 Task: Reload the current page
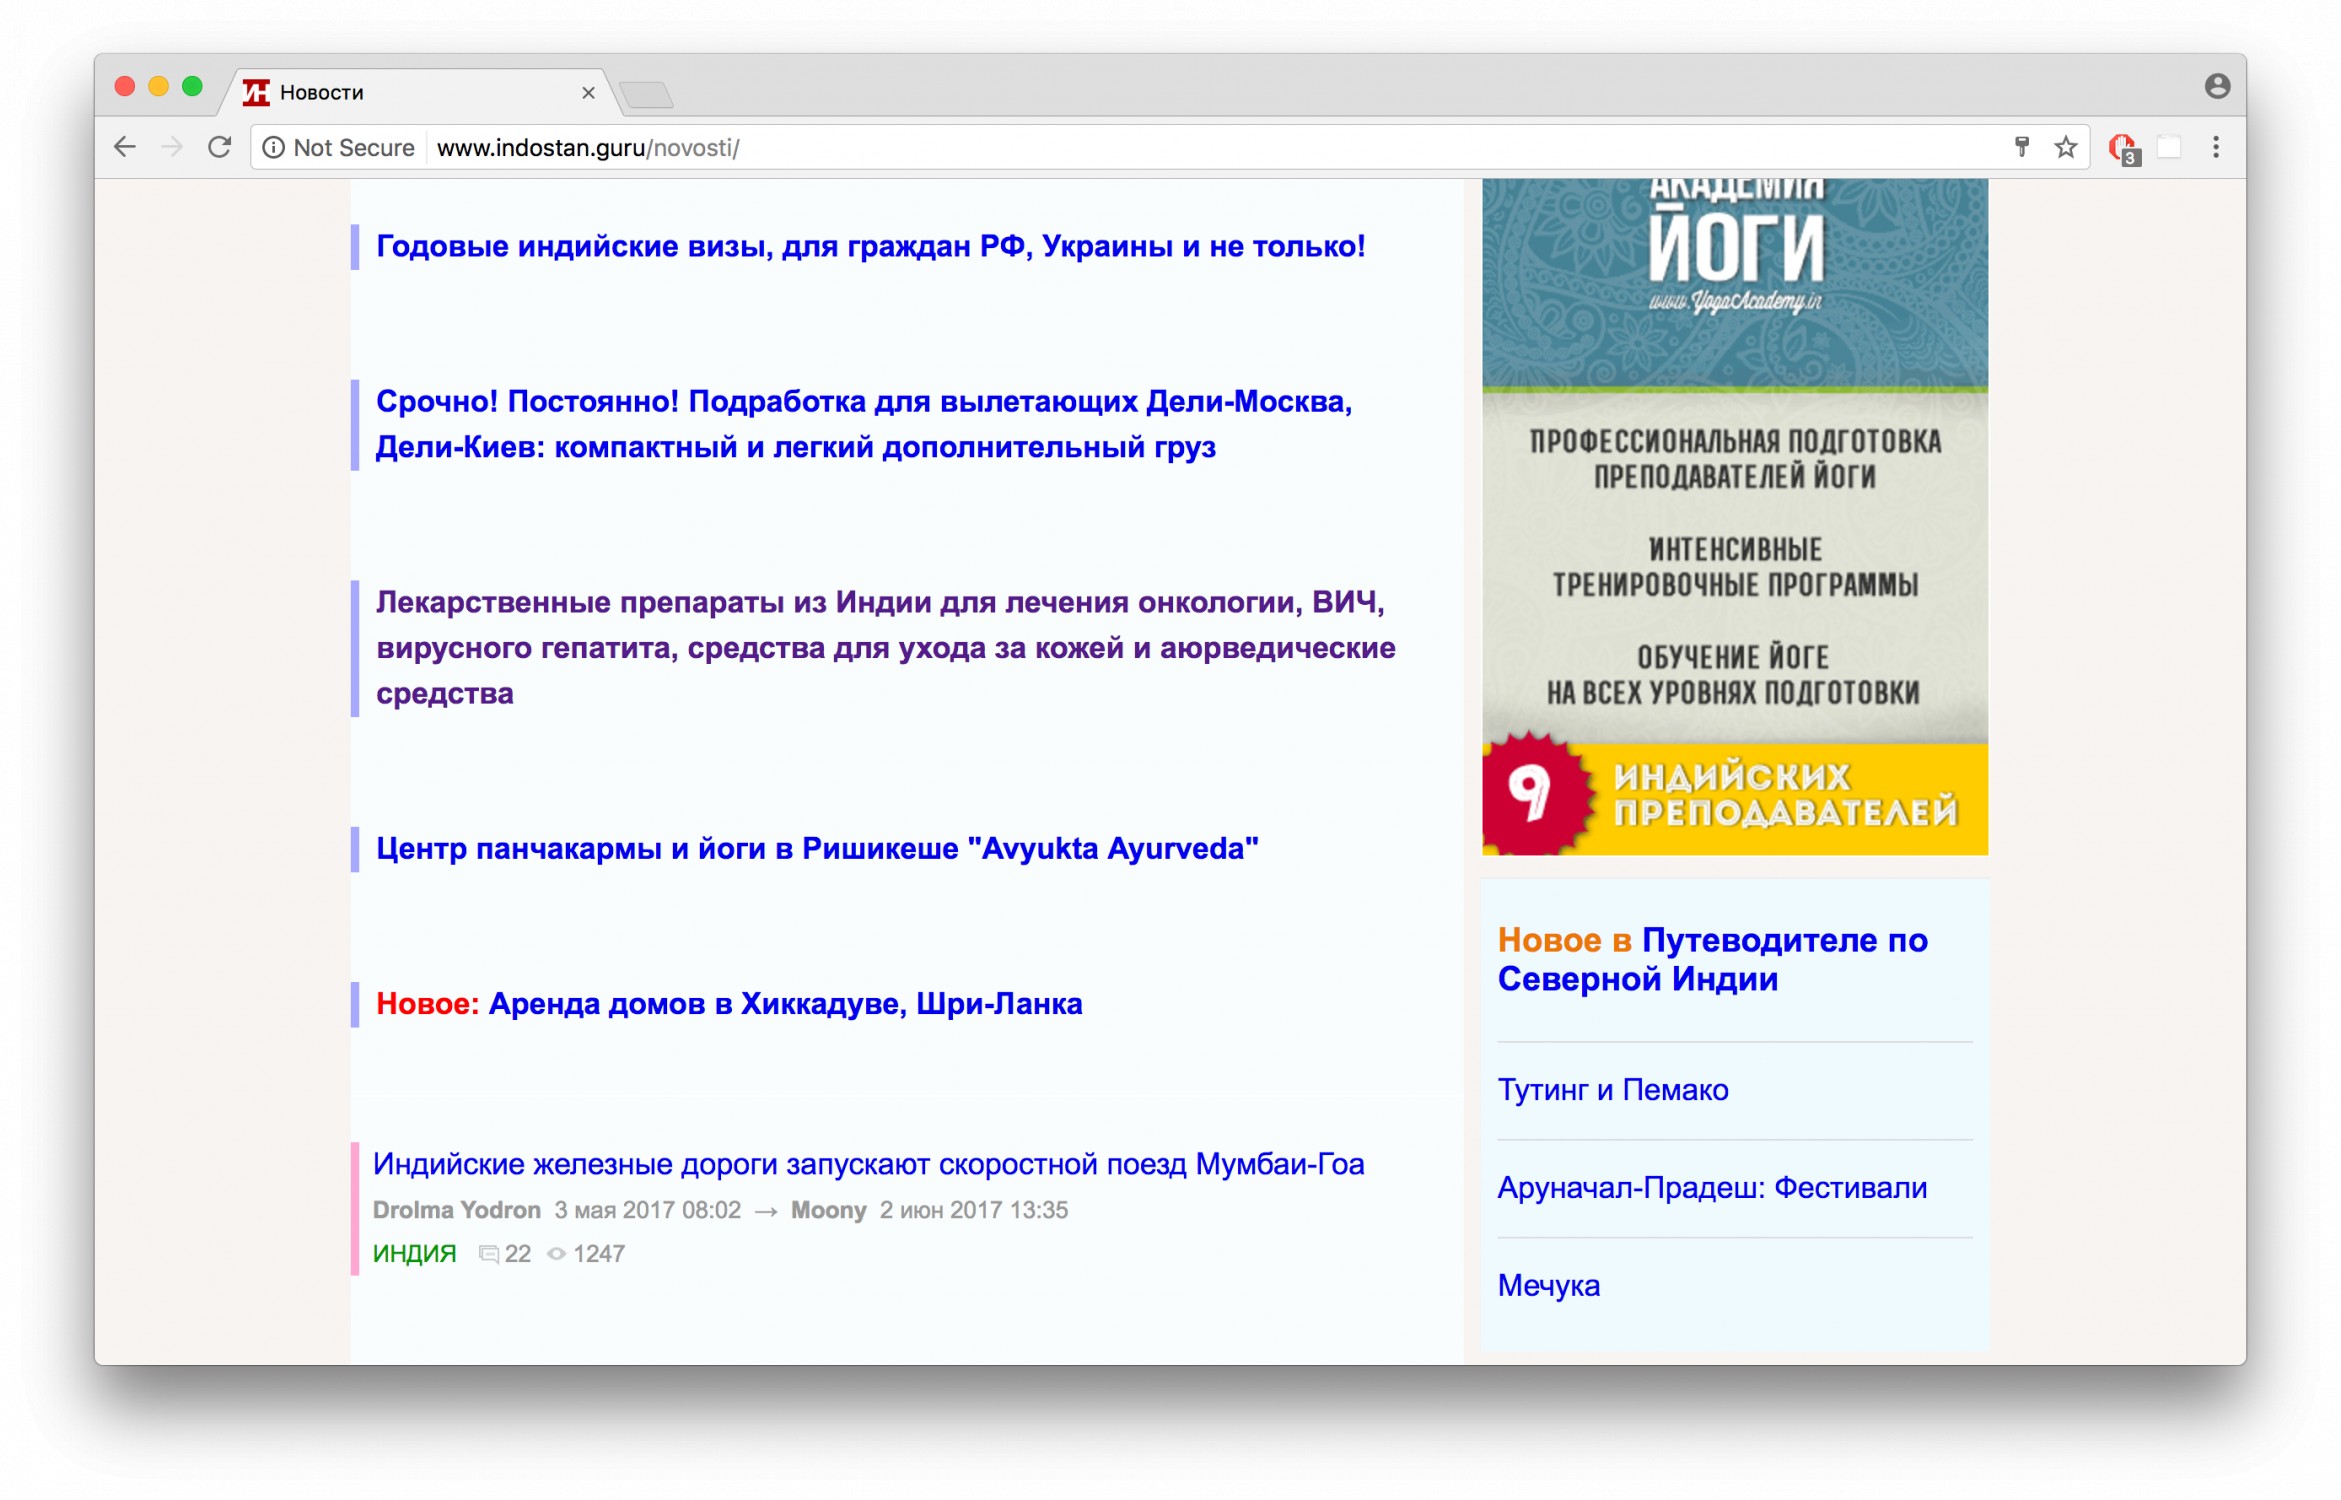(220, 147)
